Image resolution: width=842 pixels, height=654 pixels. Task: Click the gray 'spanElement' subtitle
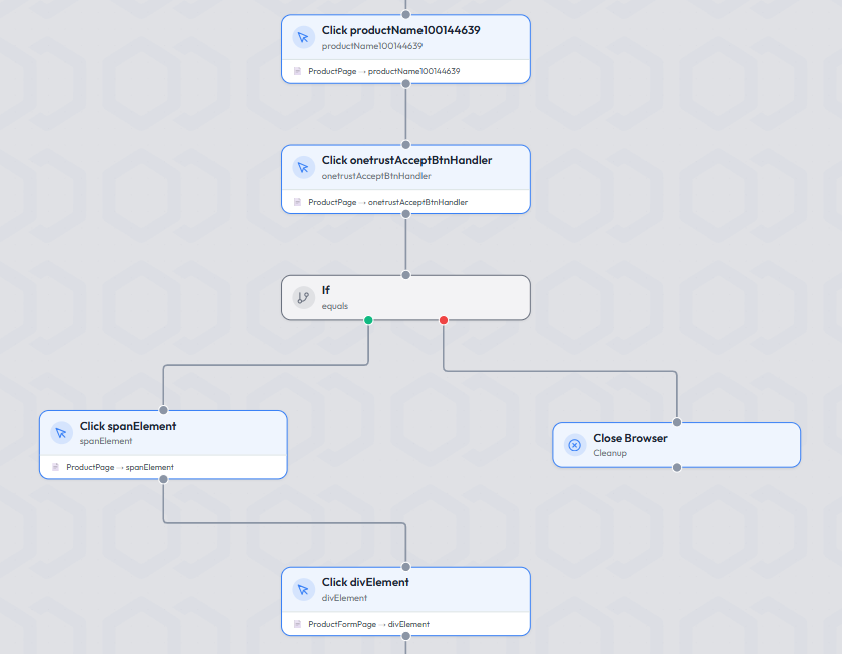point(106,441)
